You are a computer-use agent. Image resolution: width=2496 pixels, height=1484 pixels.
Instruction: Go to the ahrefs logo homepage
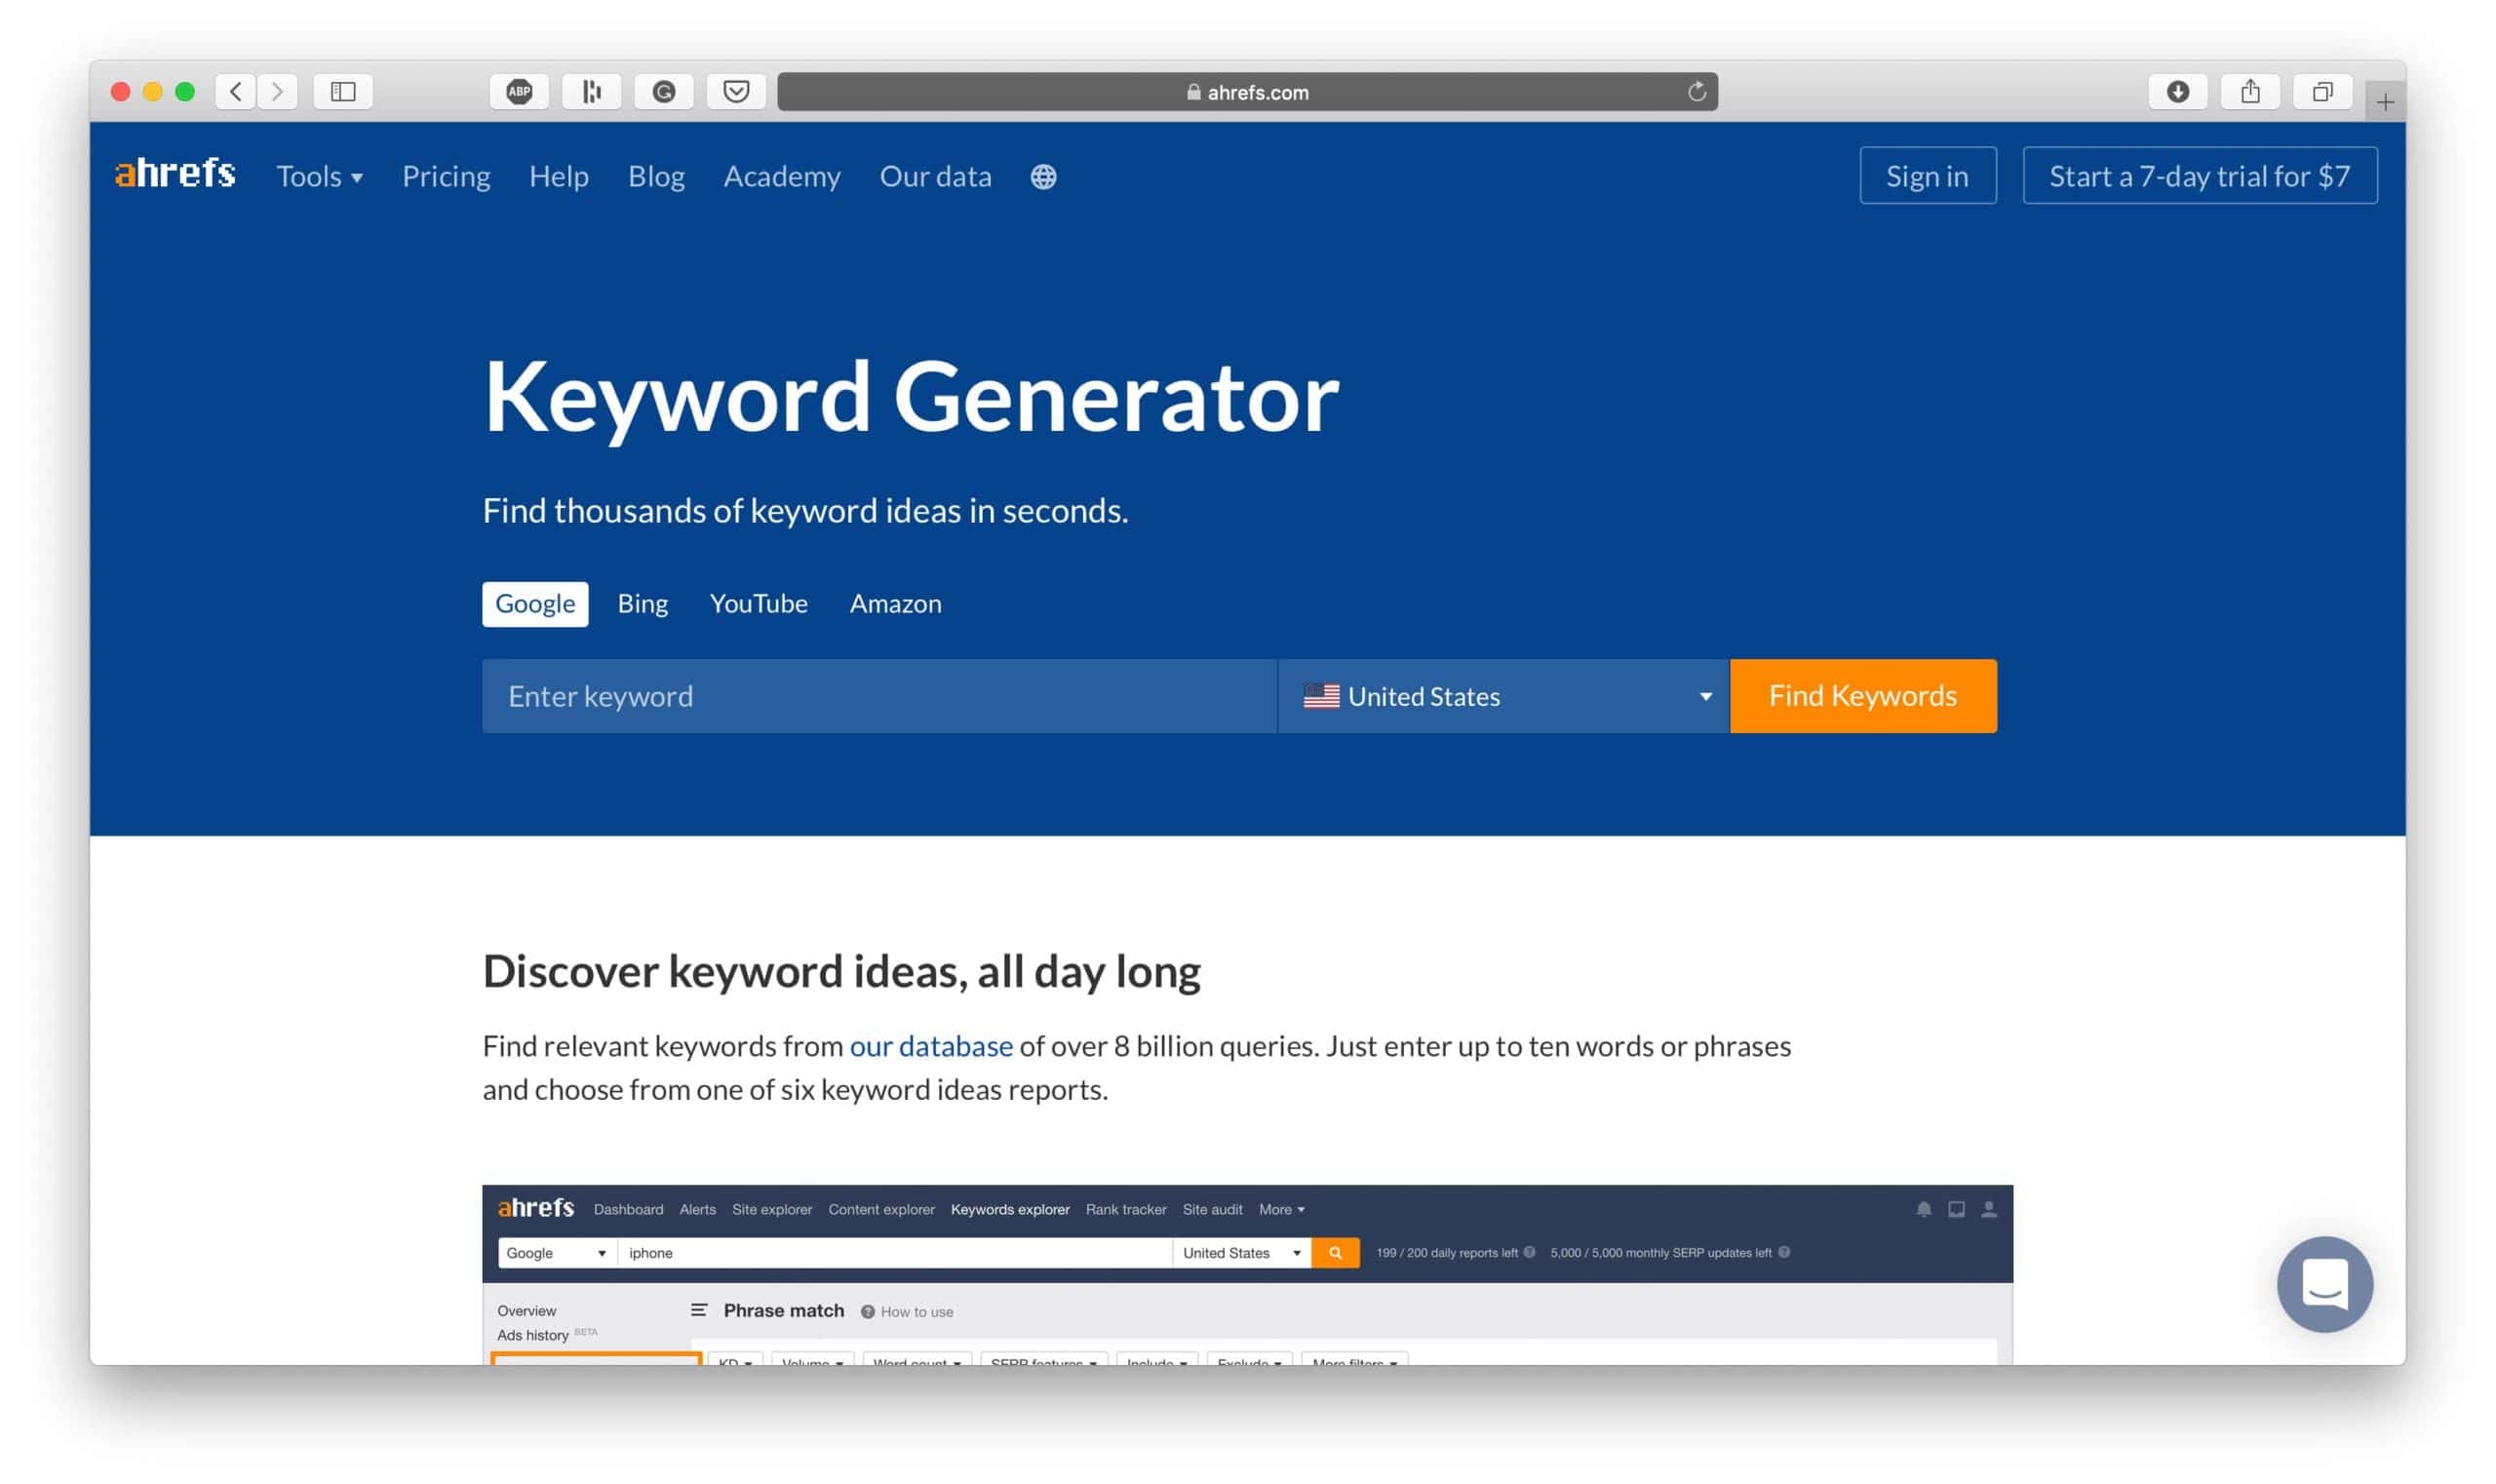[176, 174]
